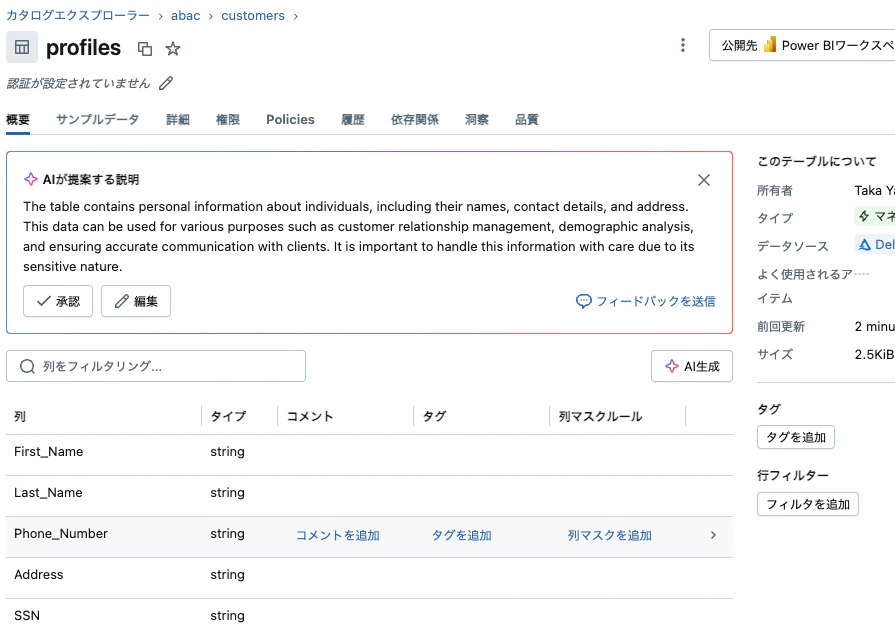Viewport: 895px width, 638px height.
Task: Star the profiles table as favorite
Action: pyautogui.click(x=173, y=49)
